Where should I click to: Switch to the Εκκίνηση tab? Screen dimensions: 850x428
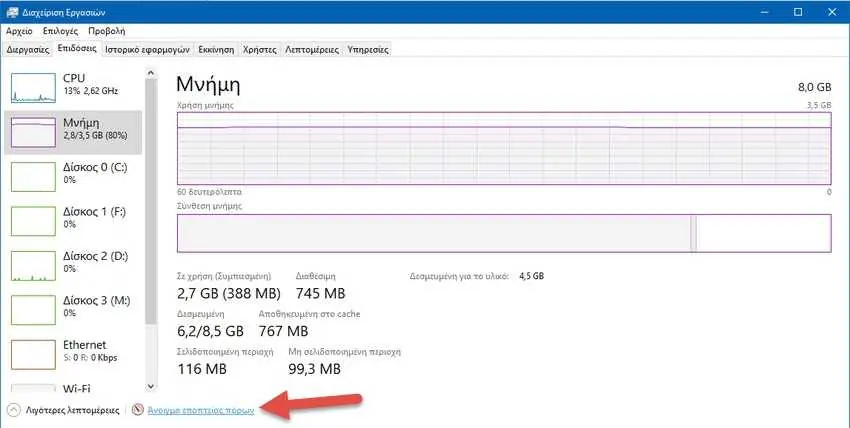(x=216, y=49)
